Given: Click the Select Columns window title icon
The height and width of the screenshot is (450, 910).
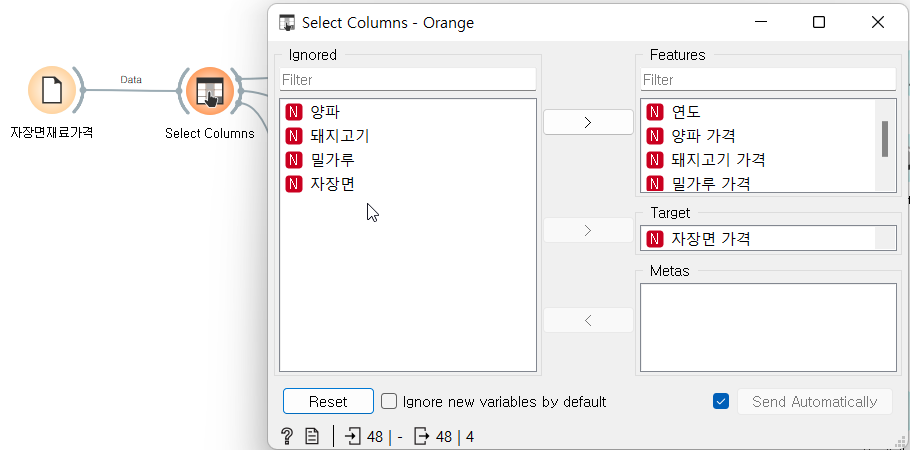Looking at the screenshot, I should coord(287,23).
